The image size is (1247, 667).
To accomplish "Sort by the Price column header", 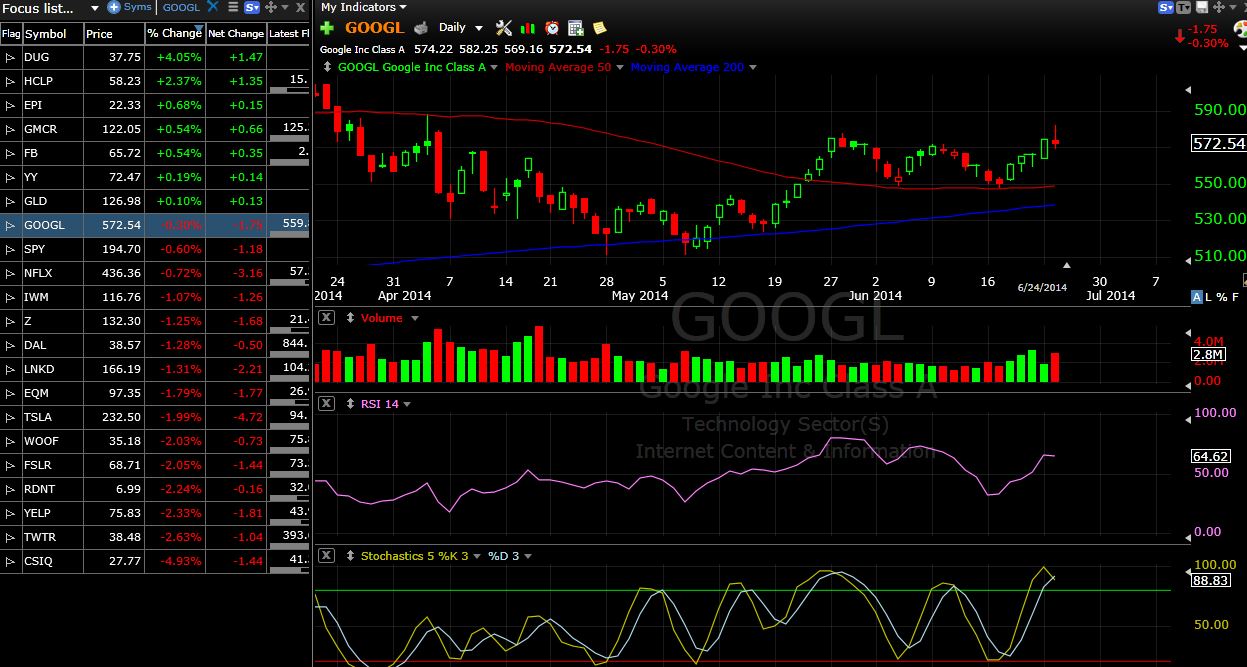I will [113, 33].
